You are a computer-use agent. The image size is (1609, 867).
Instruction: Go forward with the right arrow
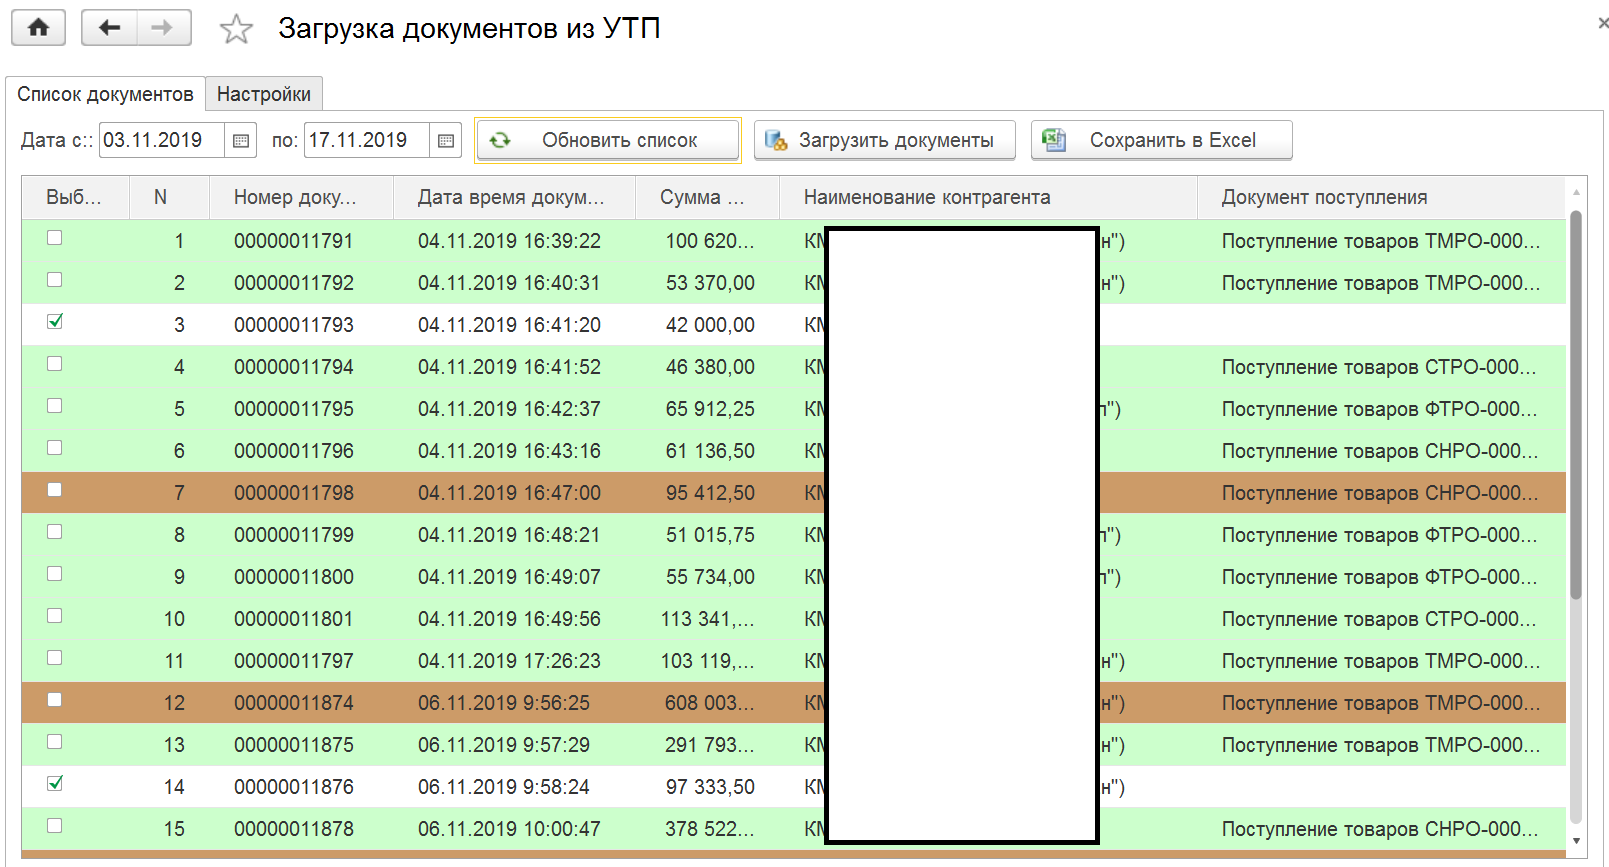pyautogui.click(x=162, y=28)
